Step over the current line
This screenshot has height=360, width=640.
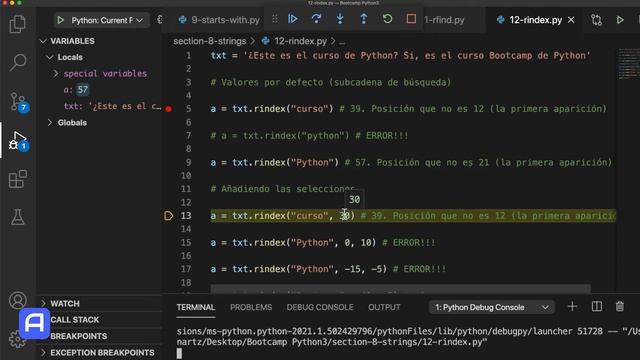pyautogui.click(x=316, y=19)
